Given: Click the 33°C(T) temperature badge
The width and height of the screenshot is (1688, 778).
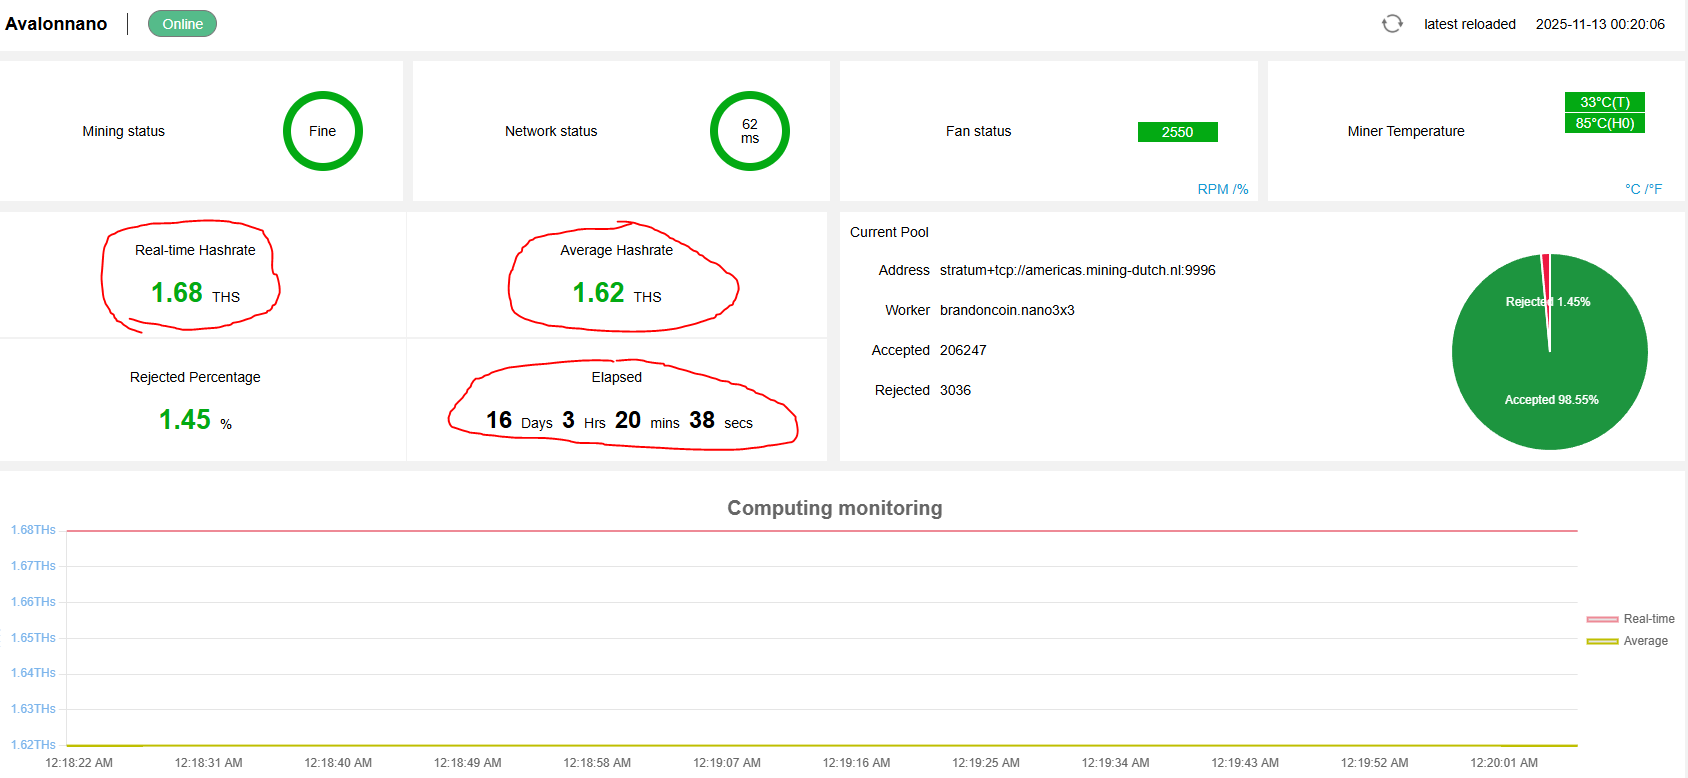Looking at the screenshot, I should [x=1604, y=102].
